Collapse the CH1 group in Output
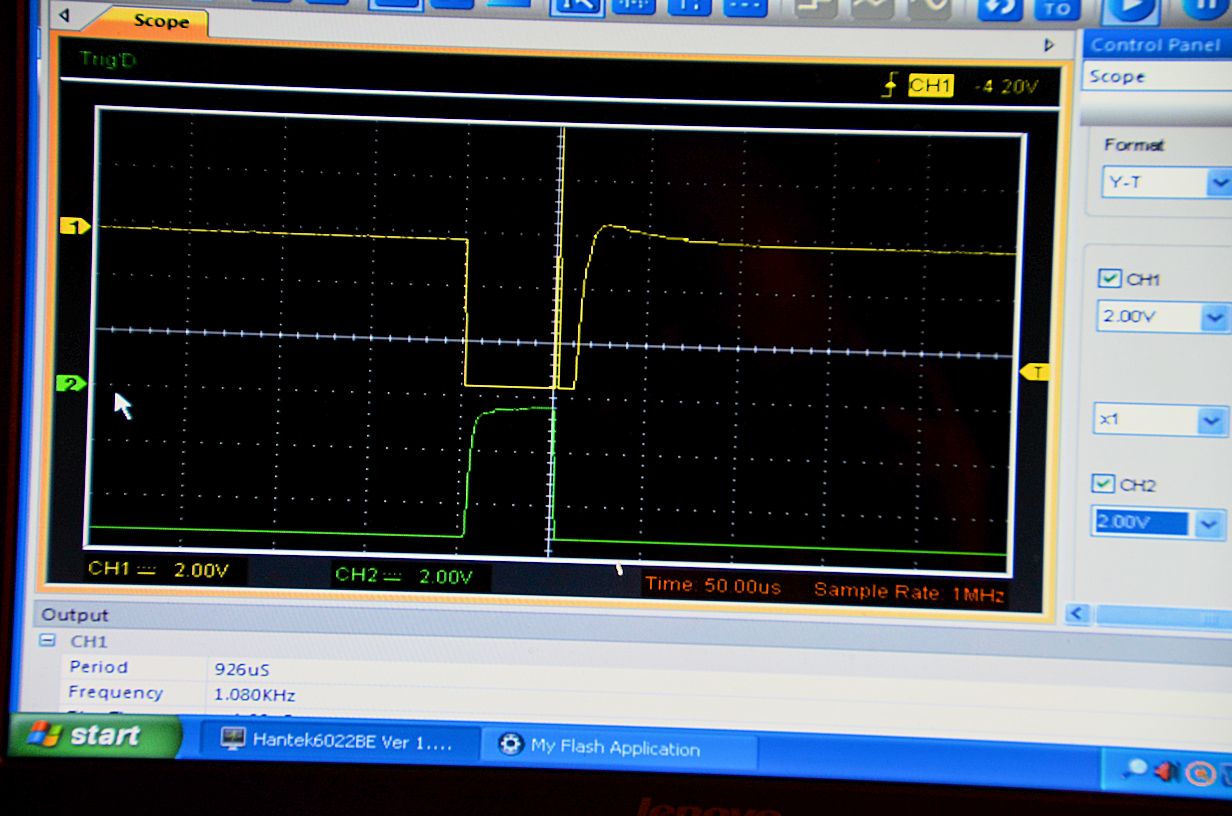This screenshot has width=1232, height=816. (47, 641)
